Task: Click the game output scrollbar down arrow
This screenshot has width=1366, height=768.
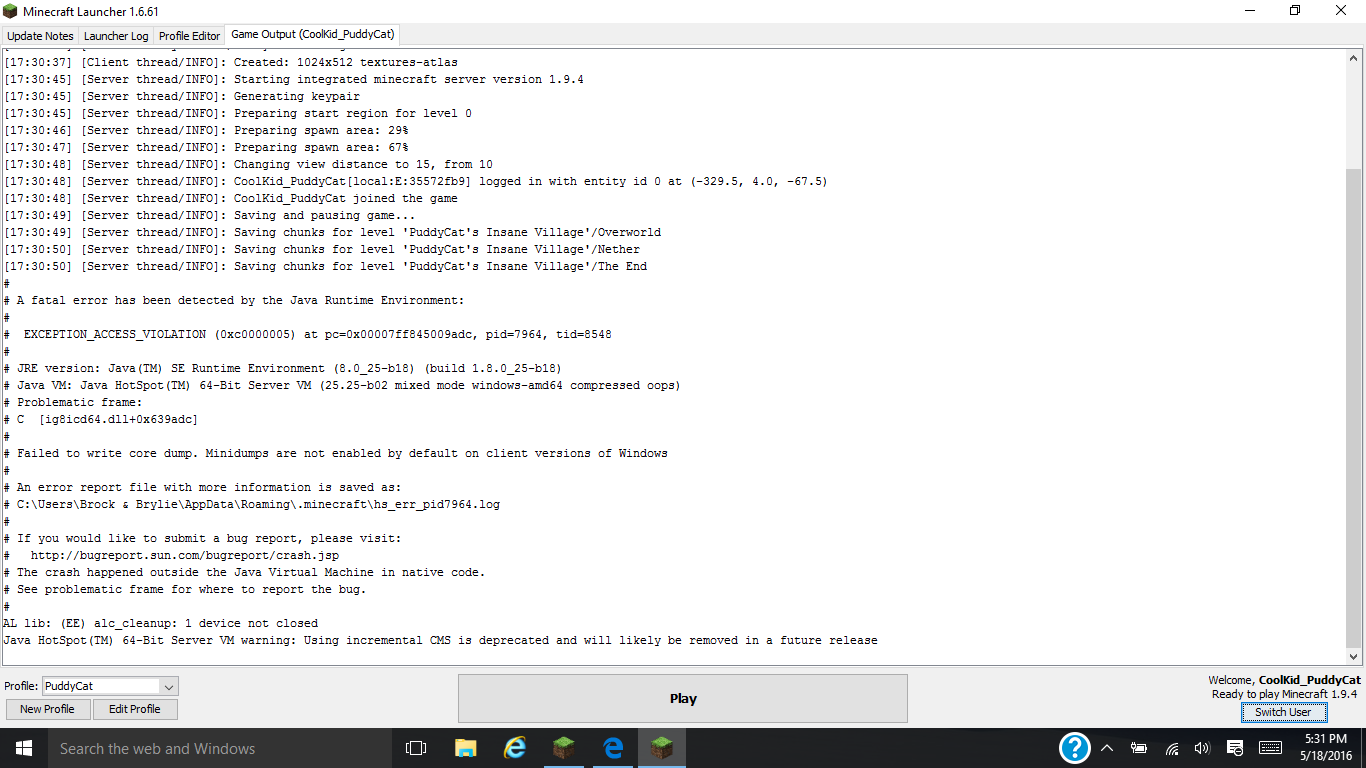Action: [x=1355, y=656]
